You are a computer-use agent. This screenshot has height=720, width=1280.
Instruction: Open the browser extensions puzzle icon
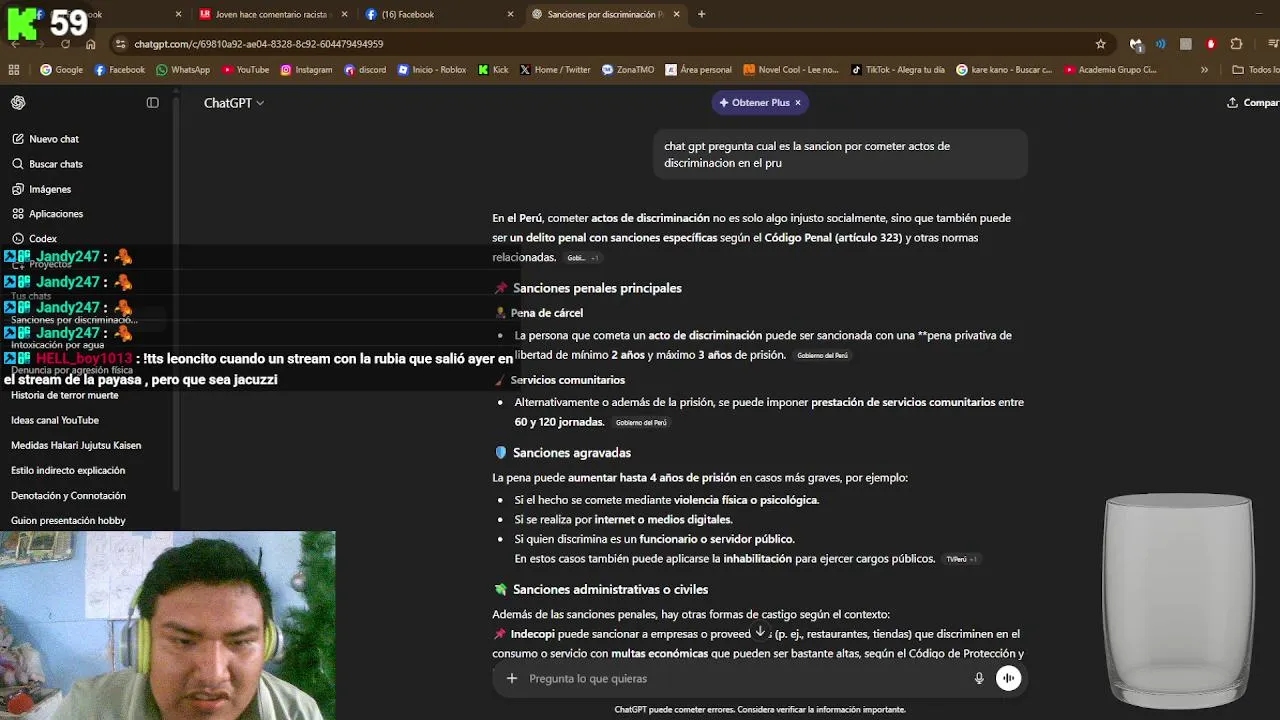(1236, 44)
